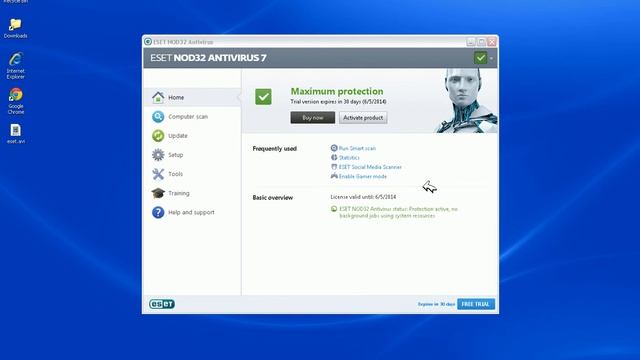Image resolution: width=640 pixels, height=360 pixels.
Task: Click the green checkmark header status icon
Action: (x=481, y=58)
